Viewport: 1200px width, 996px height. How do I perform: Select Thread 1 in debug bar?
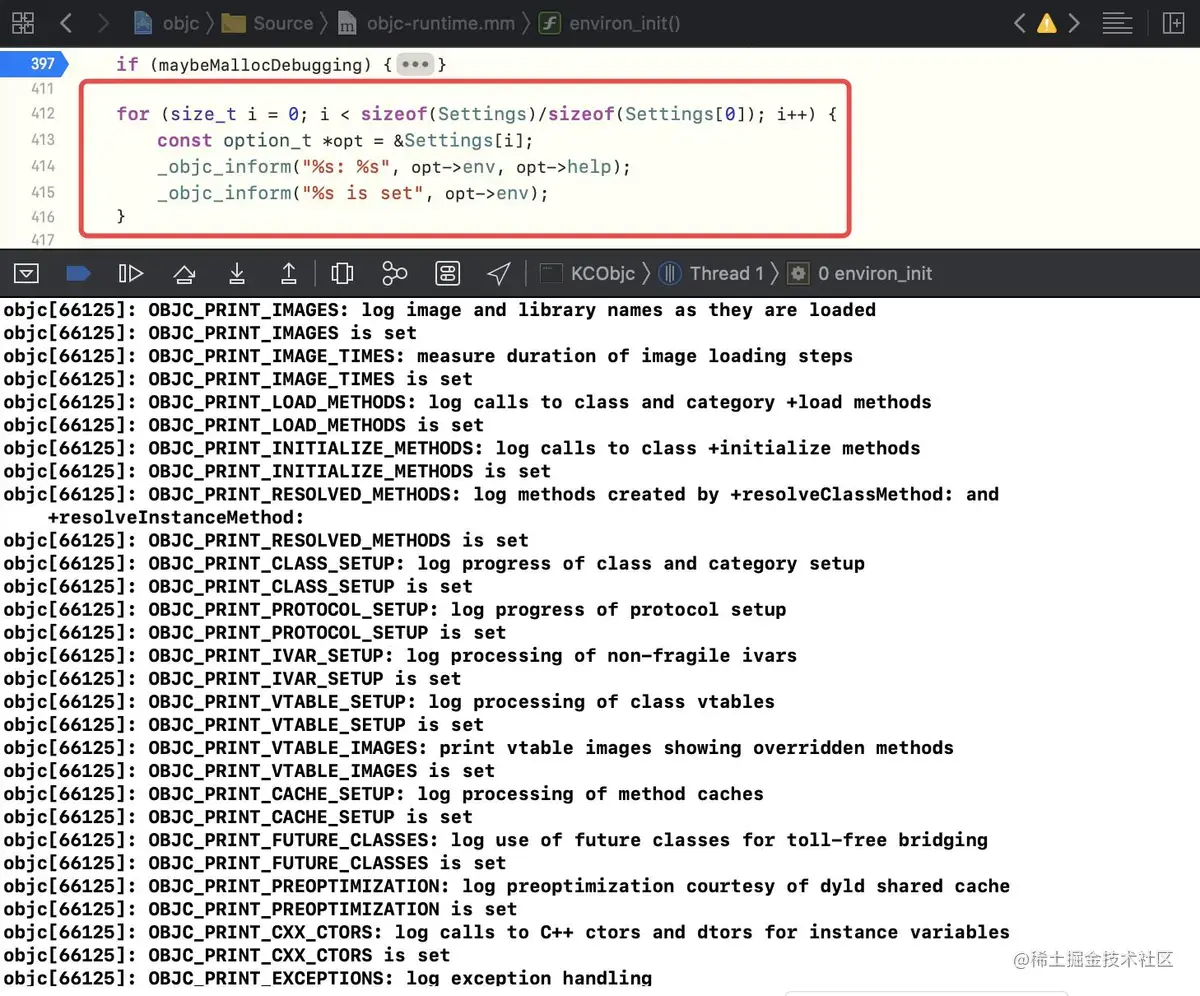point(712,273)
